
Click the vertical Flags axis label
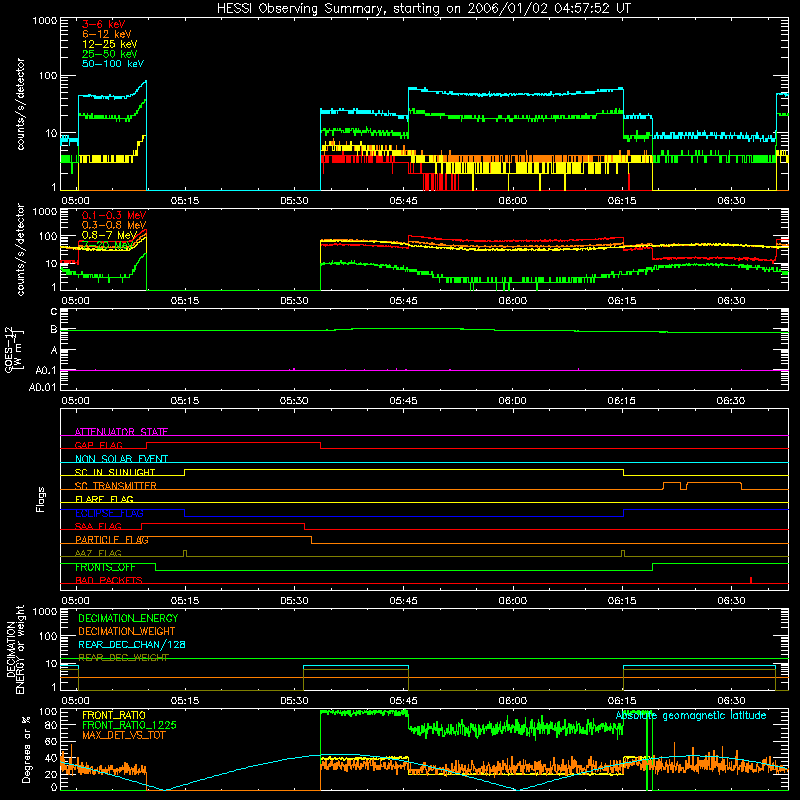pyautogui.click(x=41, y=499)
